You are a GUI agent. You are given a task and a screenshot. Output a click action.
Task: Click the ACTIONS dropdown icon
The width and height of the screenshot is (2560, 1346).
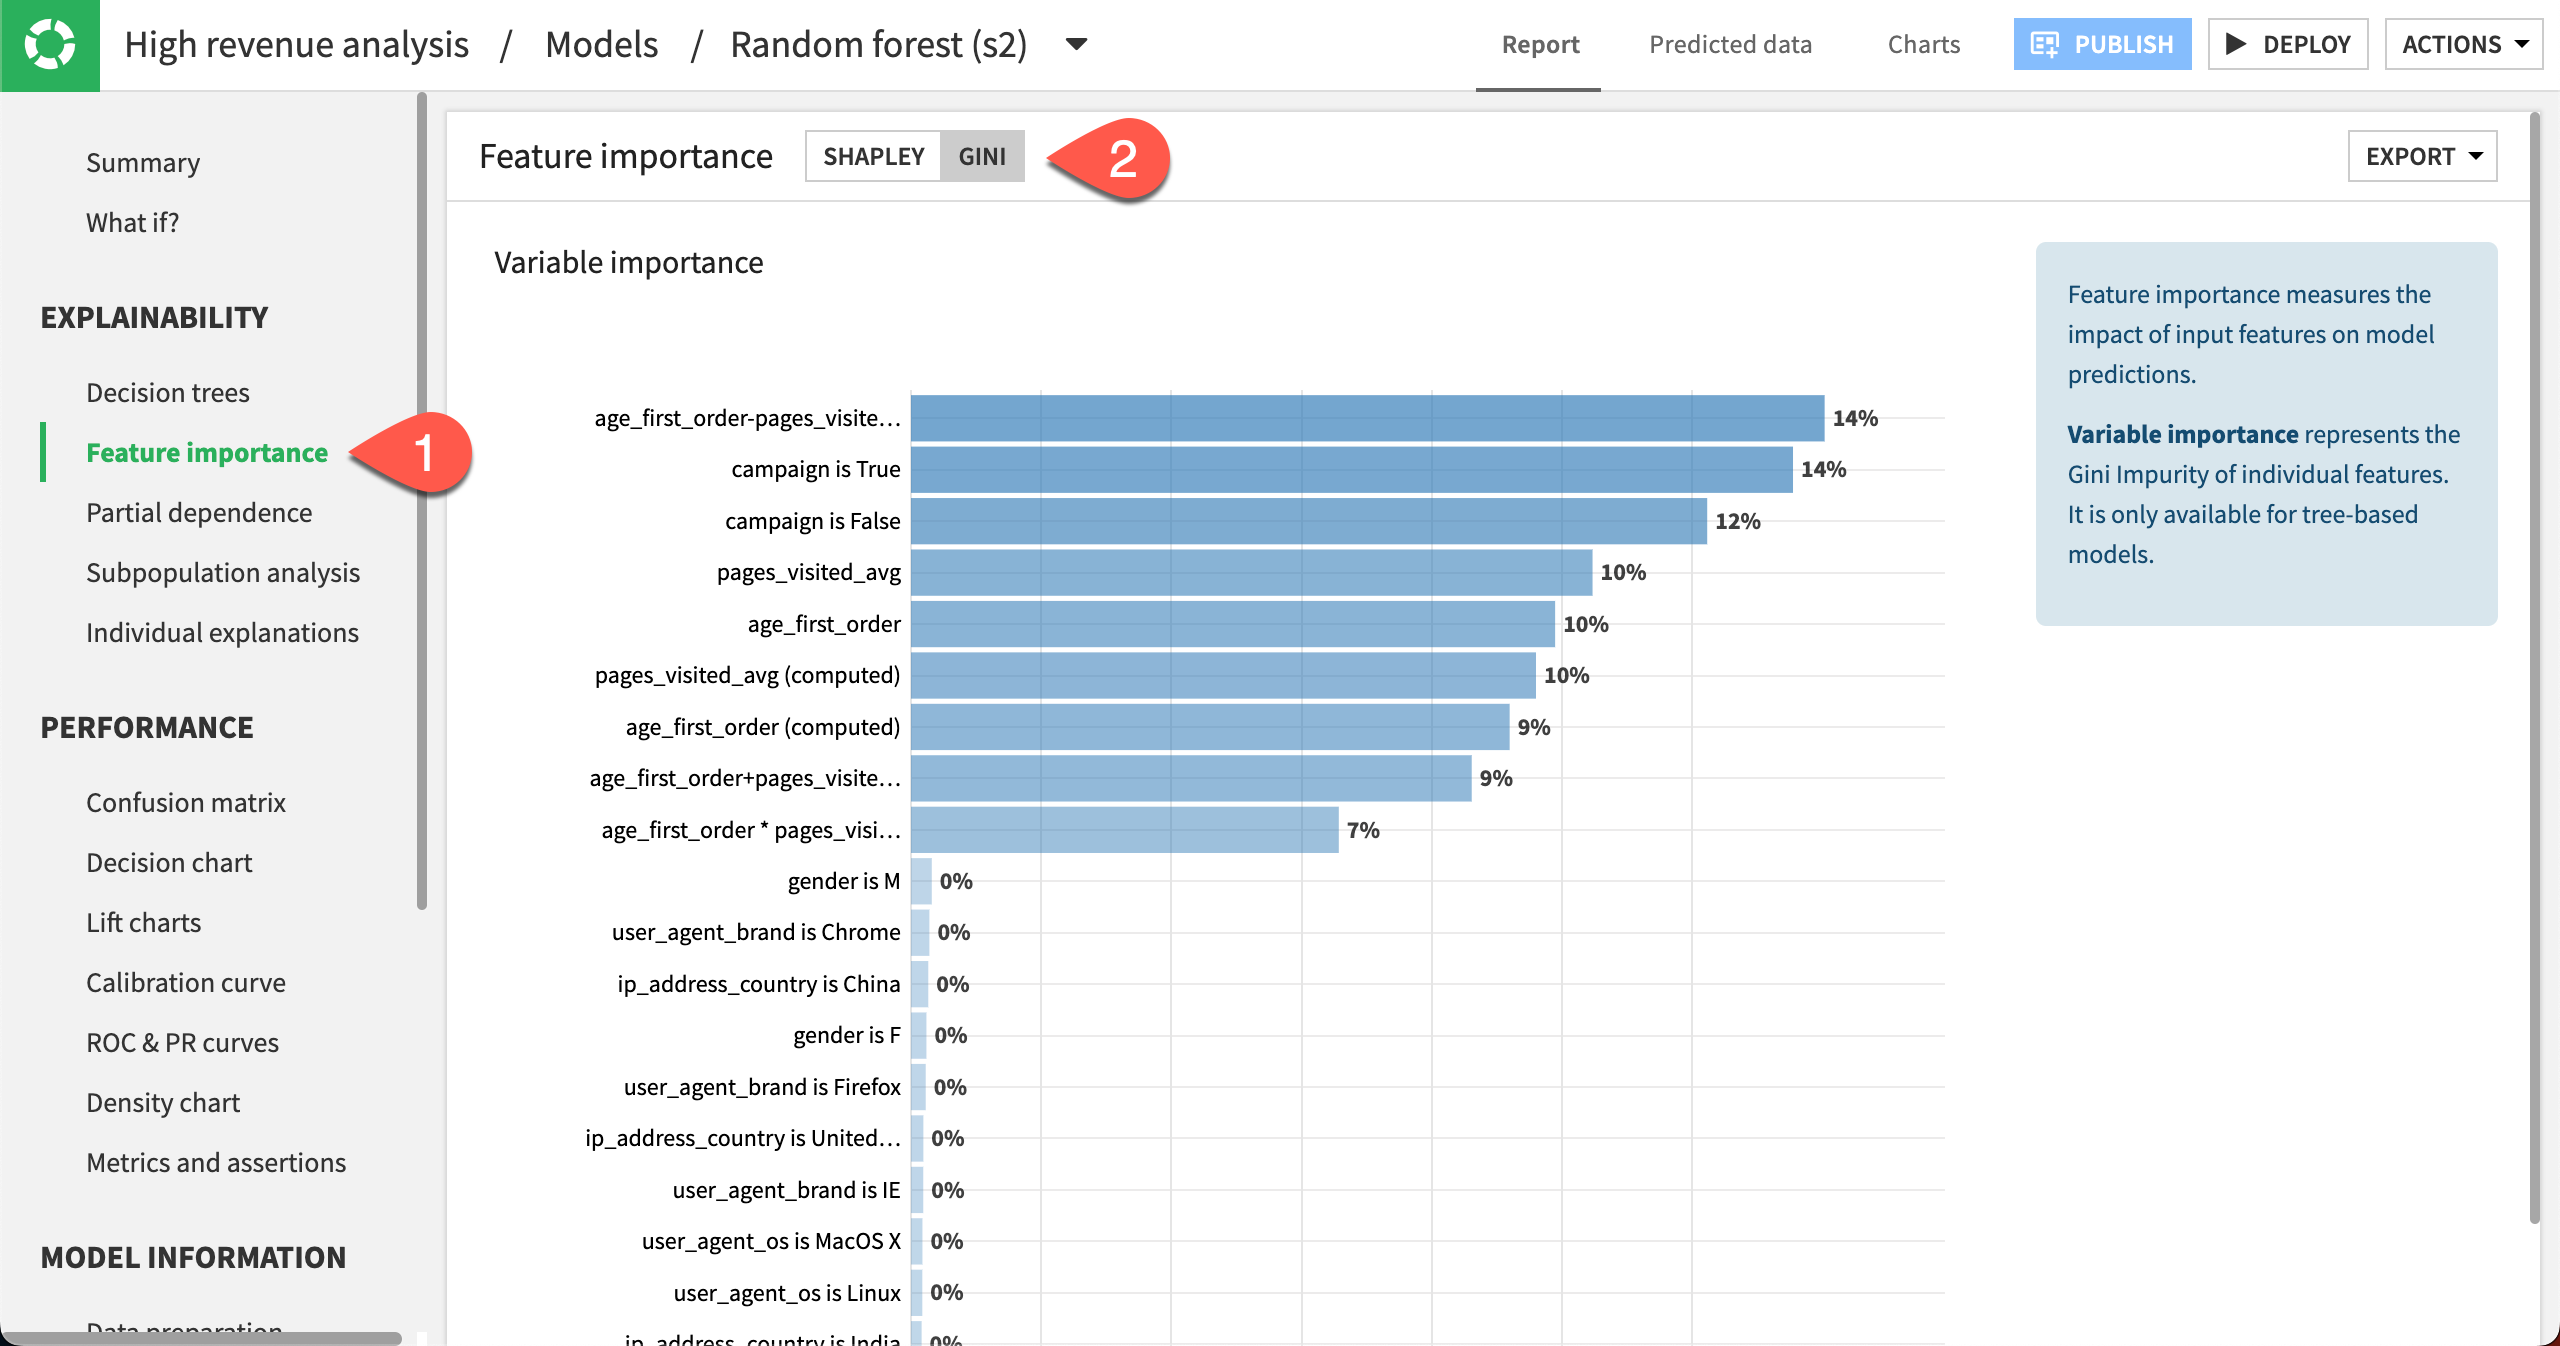tap(2524, 42)
